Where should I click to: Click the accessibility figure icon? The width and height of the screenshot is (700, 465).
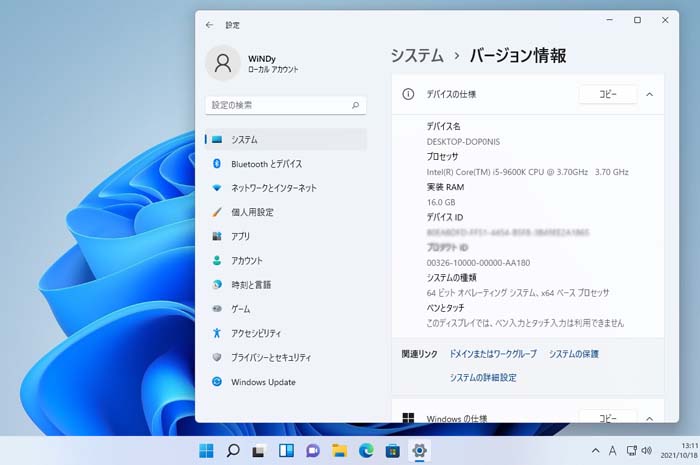pyautogui.click(x=217, y=333)
